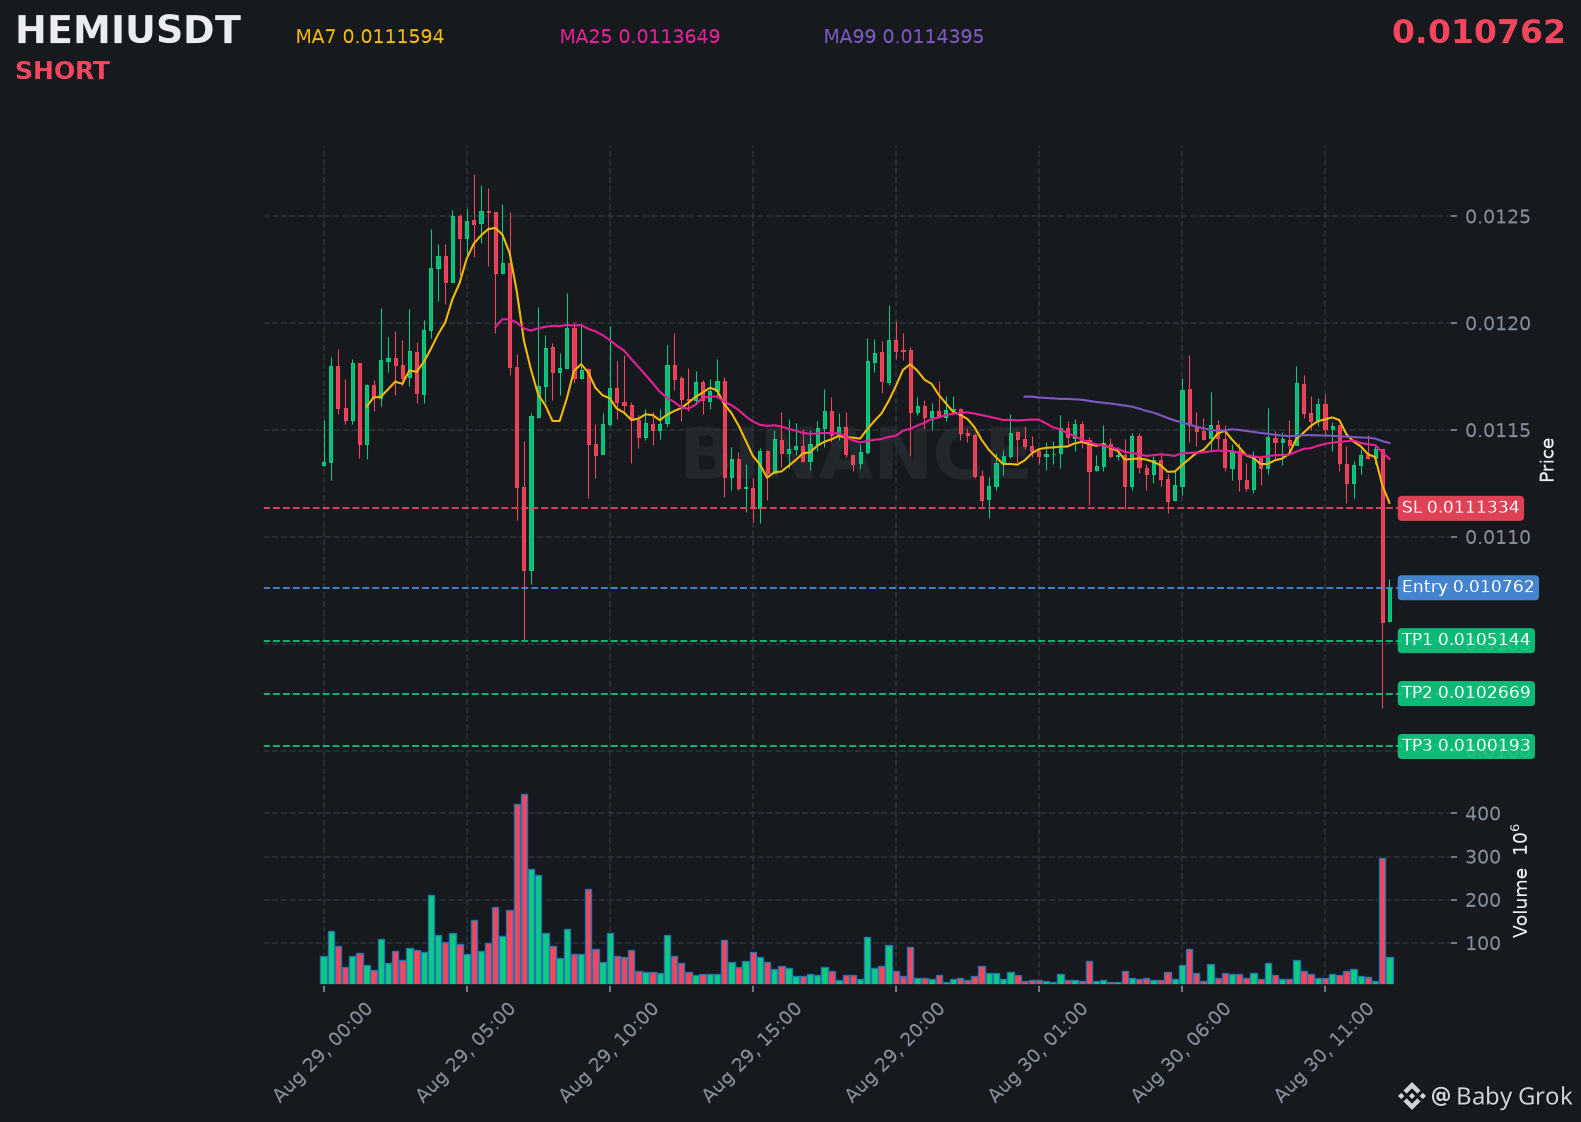Click the Aug 30, 06:00 time label
This screenshot has width=1581, height=1122.
(1181, 1052)
